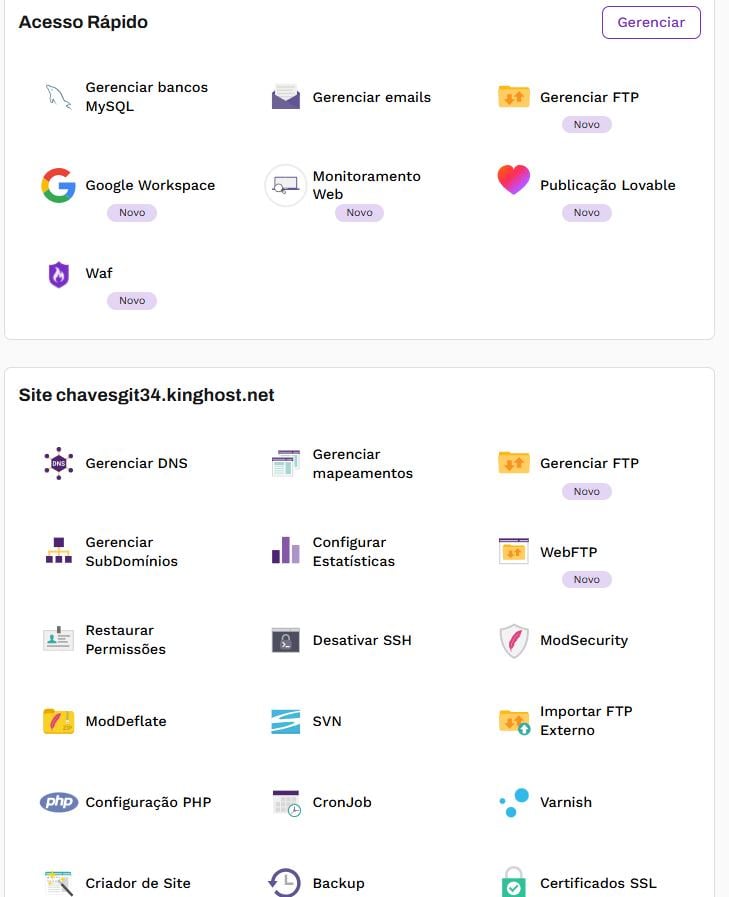Screen dimensions: 729x897
Task: Open the Gerenciar DNS icon
Action: (x=58, y=463)
